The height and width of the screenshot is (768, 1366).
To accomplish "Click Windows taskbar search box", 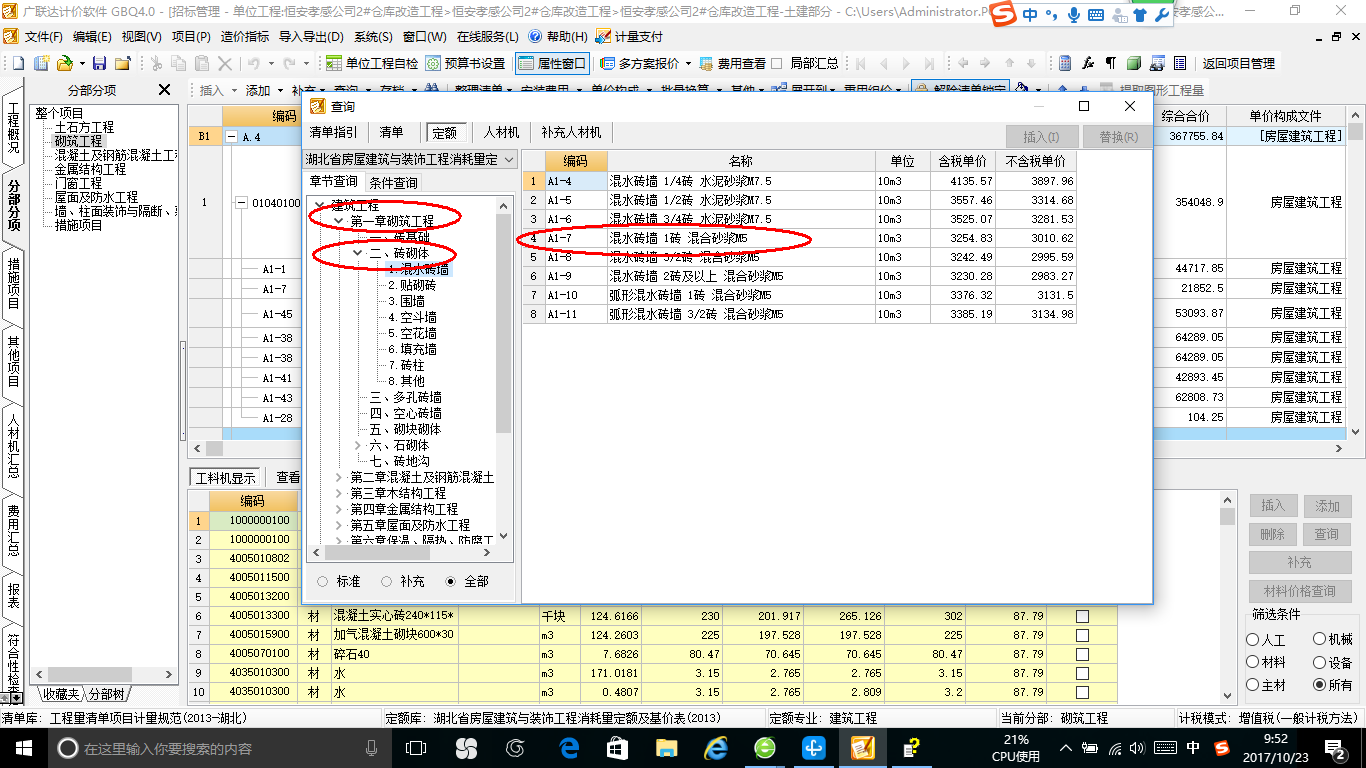I will (x=220, y=747).
